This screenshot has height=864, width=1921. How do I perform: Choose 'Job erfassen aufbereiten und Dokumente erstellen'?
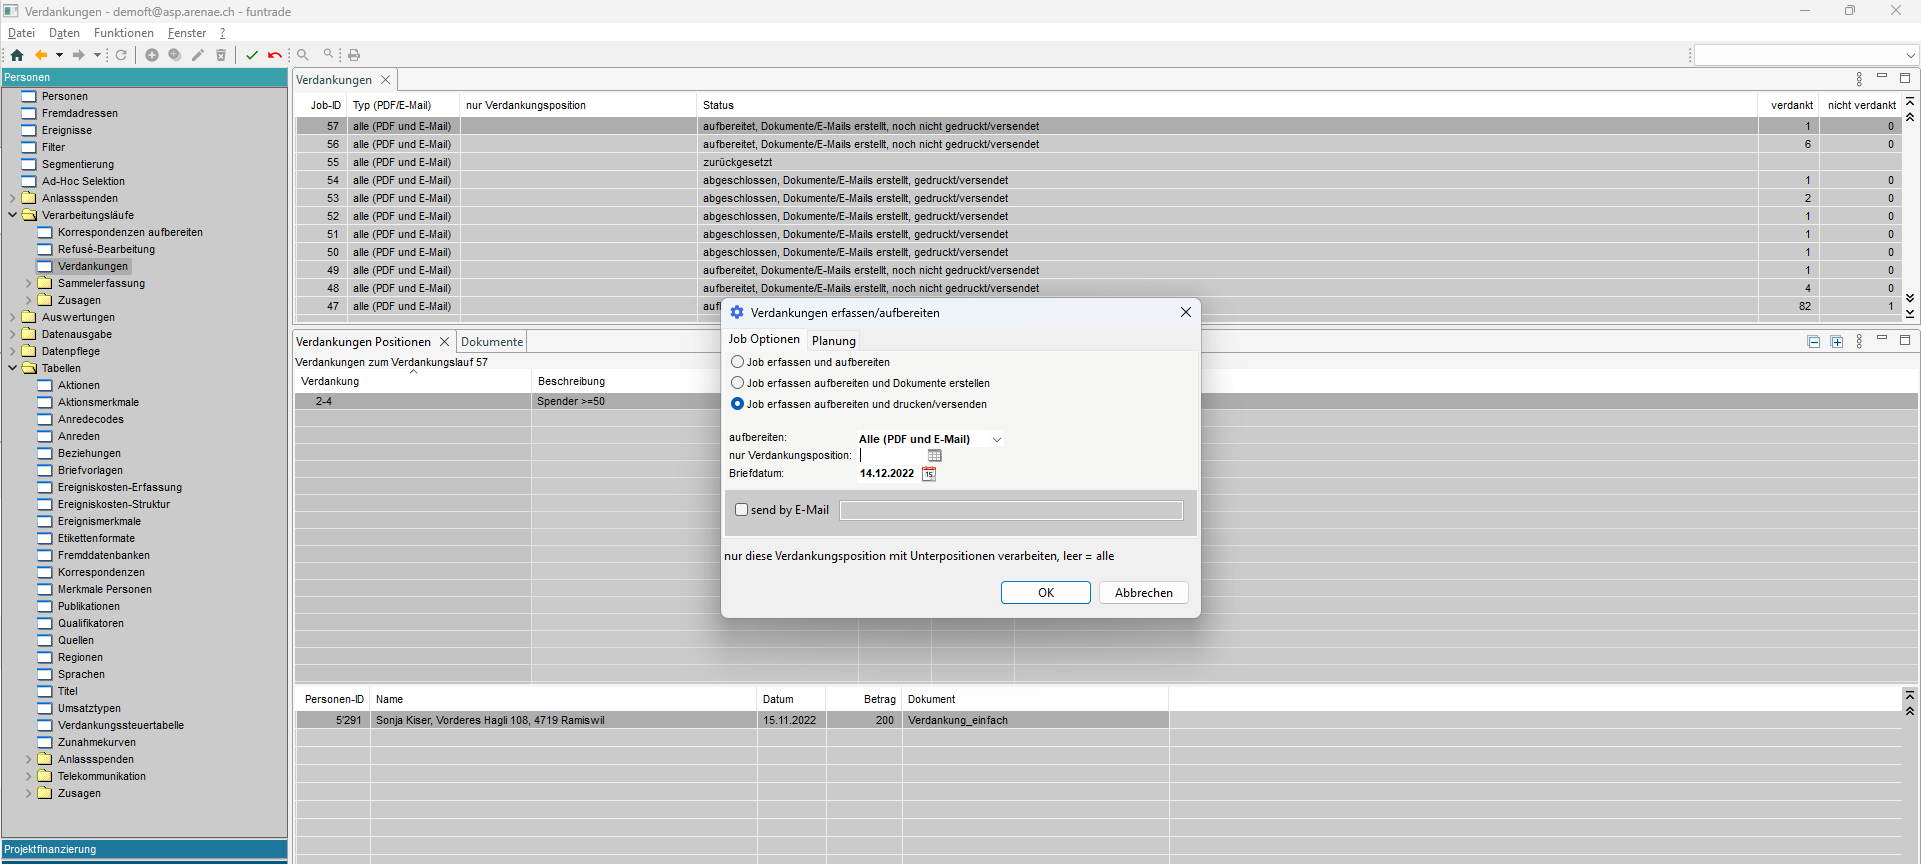(x=738, y=383)
